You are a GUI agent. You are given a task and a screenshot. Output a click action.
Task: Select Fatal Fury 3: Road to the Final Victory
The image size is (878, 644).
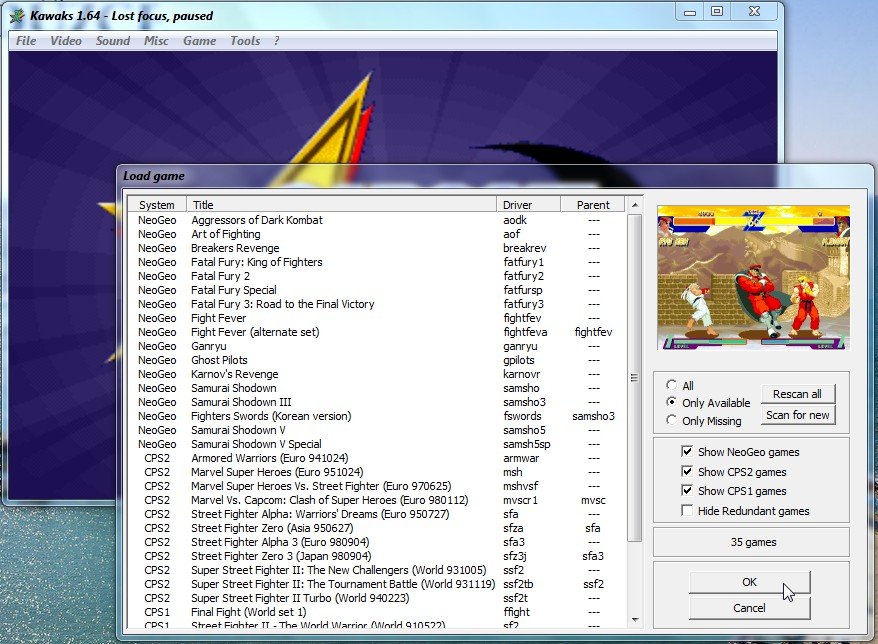click(x=376, y=304)
